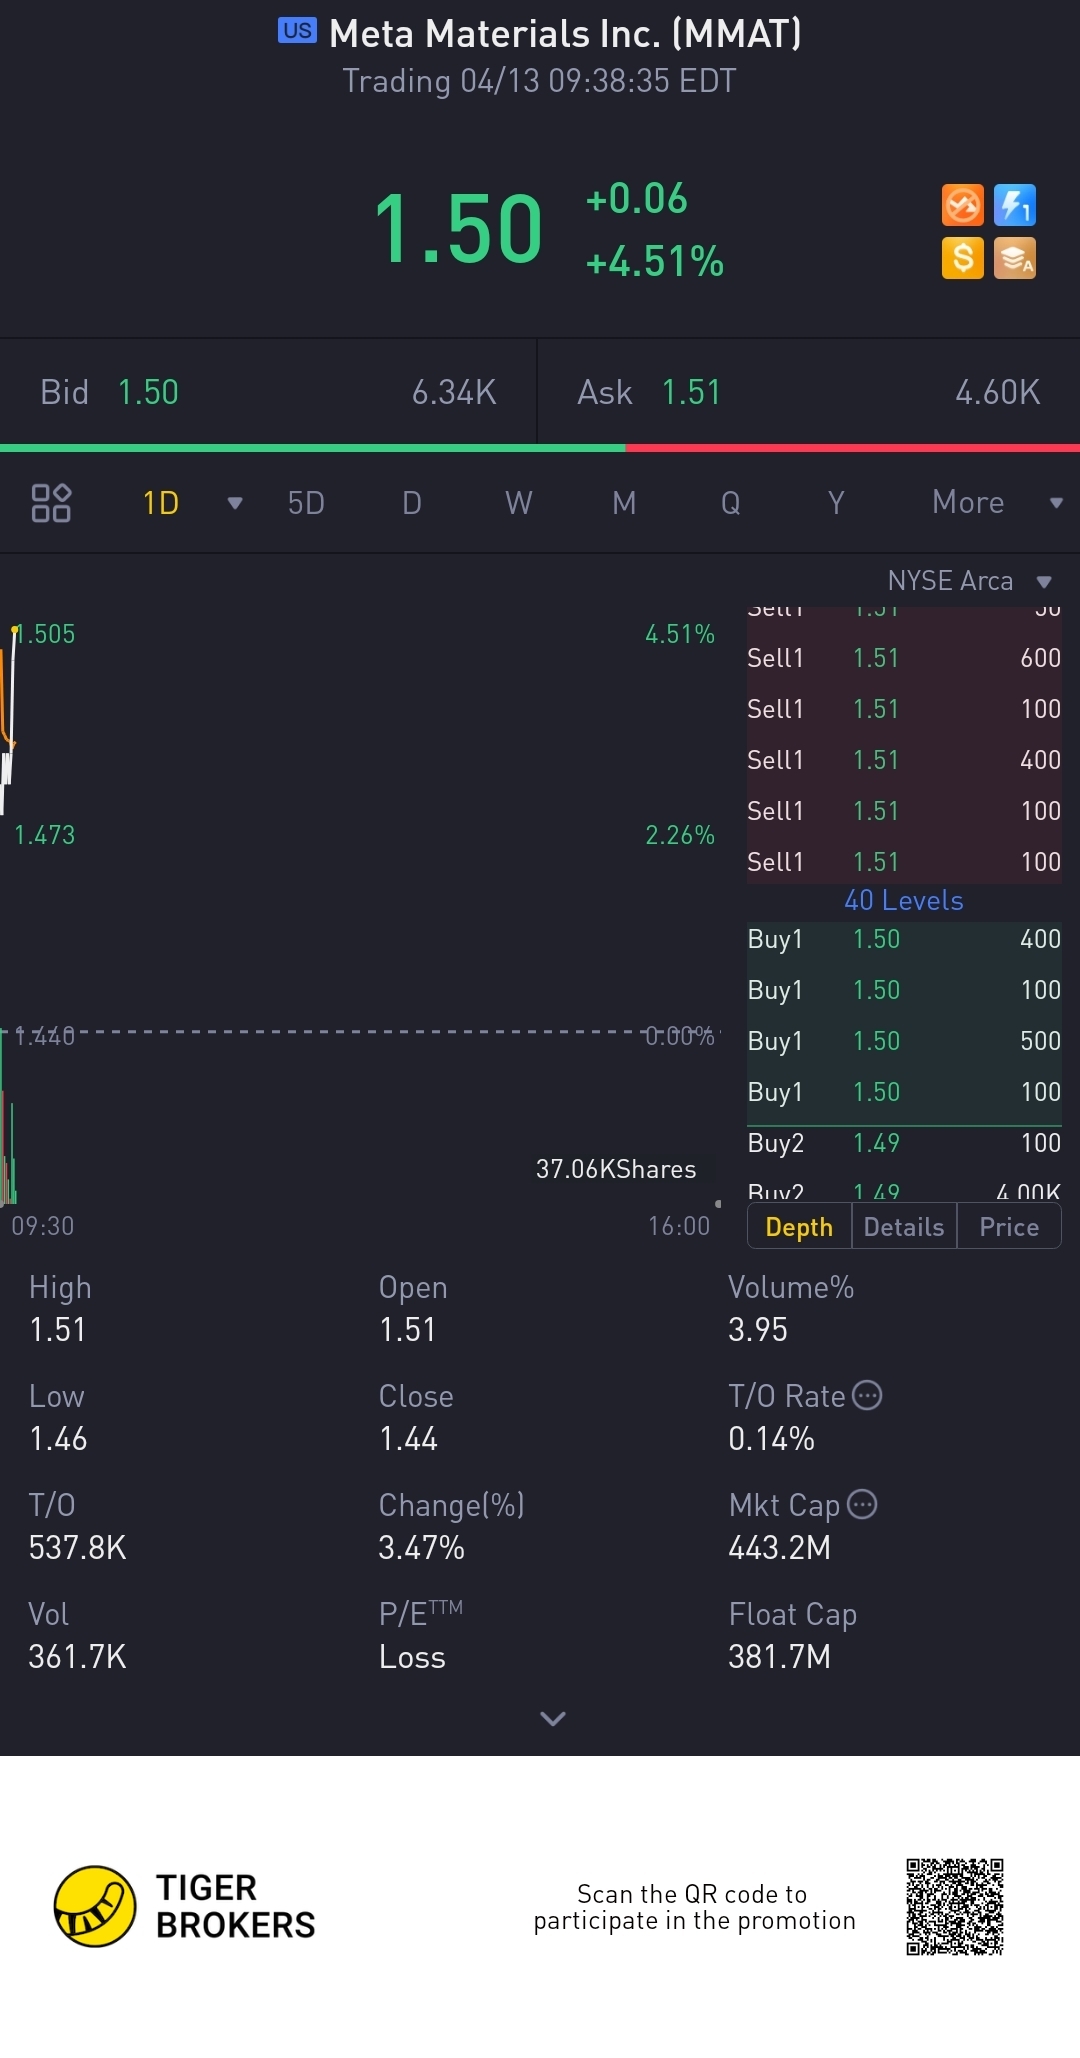
Task: Tap the 1.440 previous close line label
Action: (x=45, y=1036)
